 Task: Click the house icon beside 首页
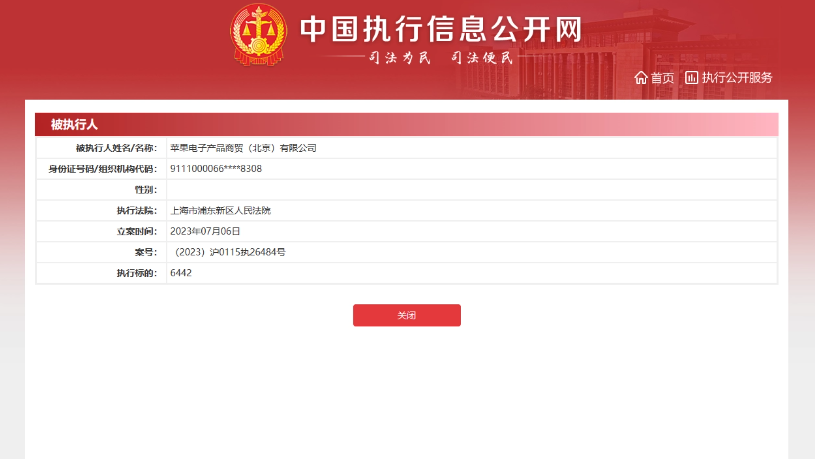pos(641,78)
